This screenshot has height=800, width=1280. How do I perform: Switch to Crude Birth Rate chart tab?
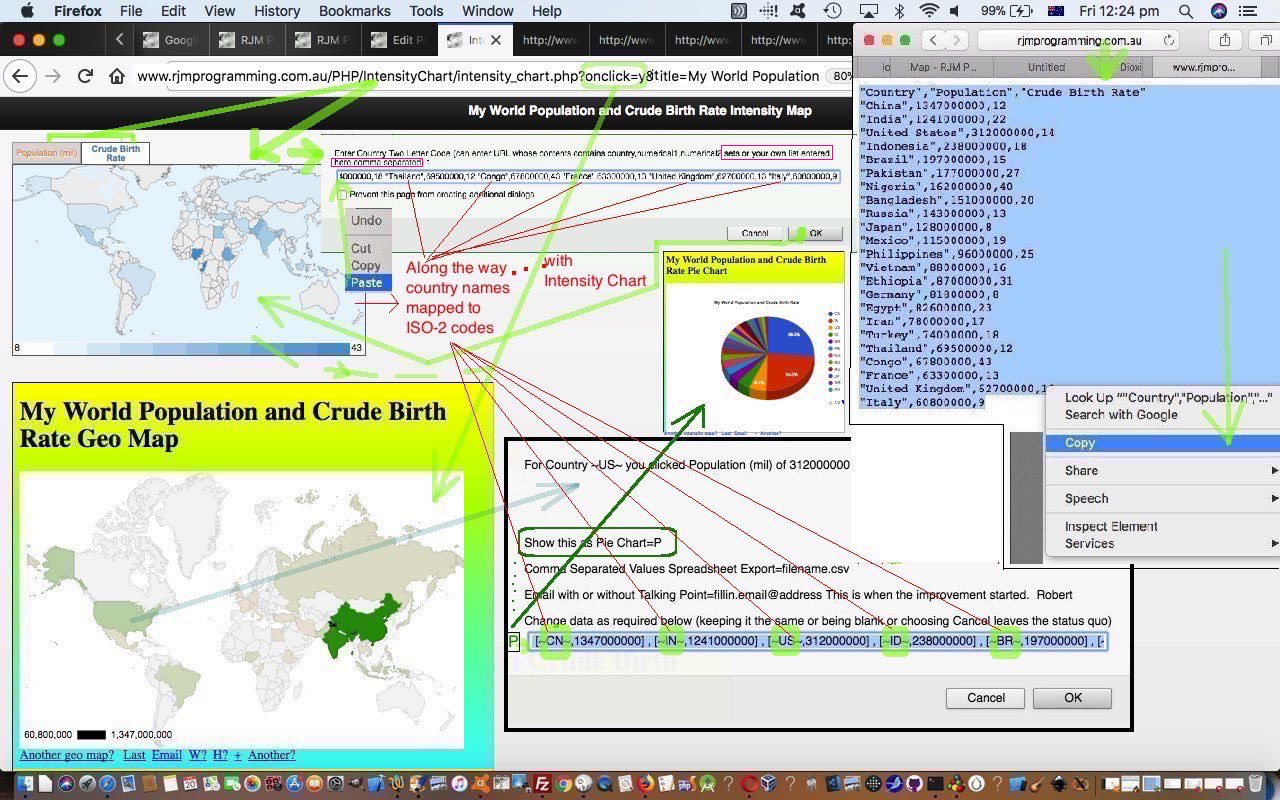click(x=115, y=153)
